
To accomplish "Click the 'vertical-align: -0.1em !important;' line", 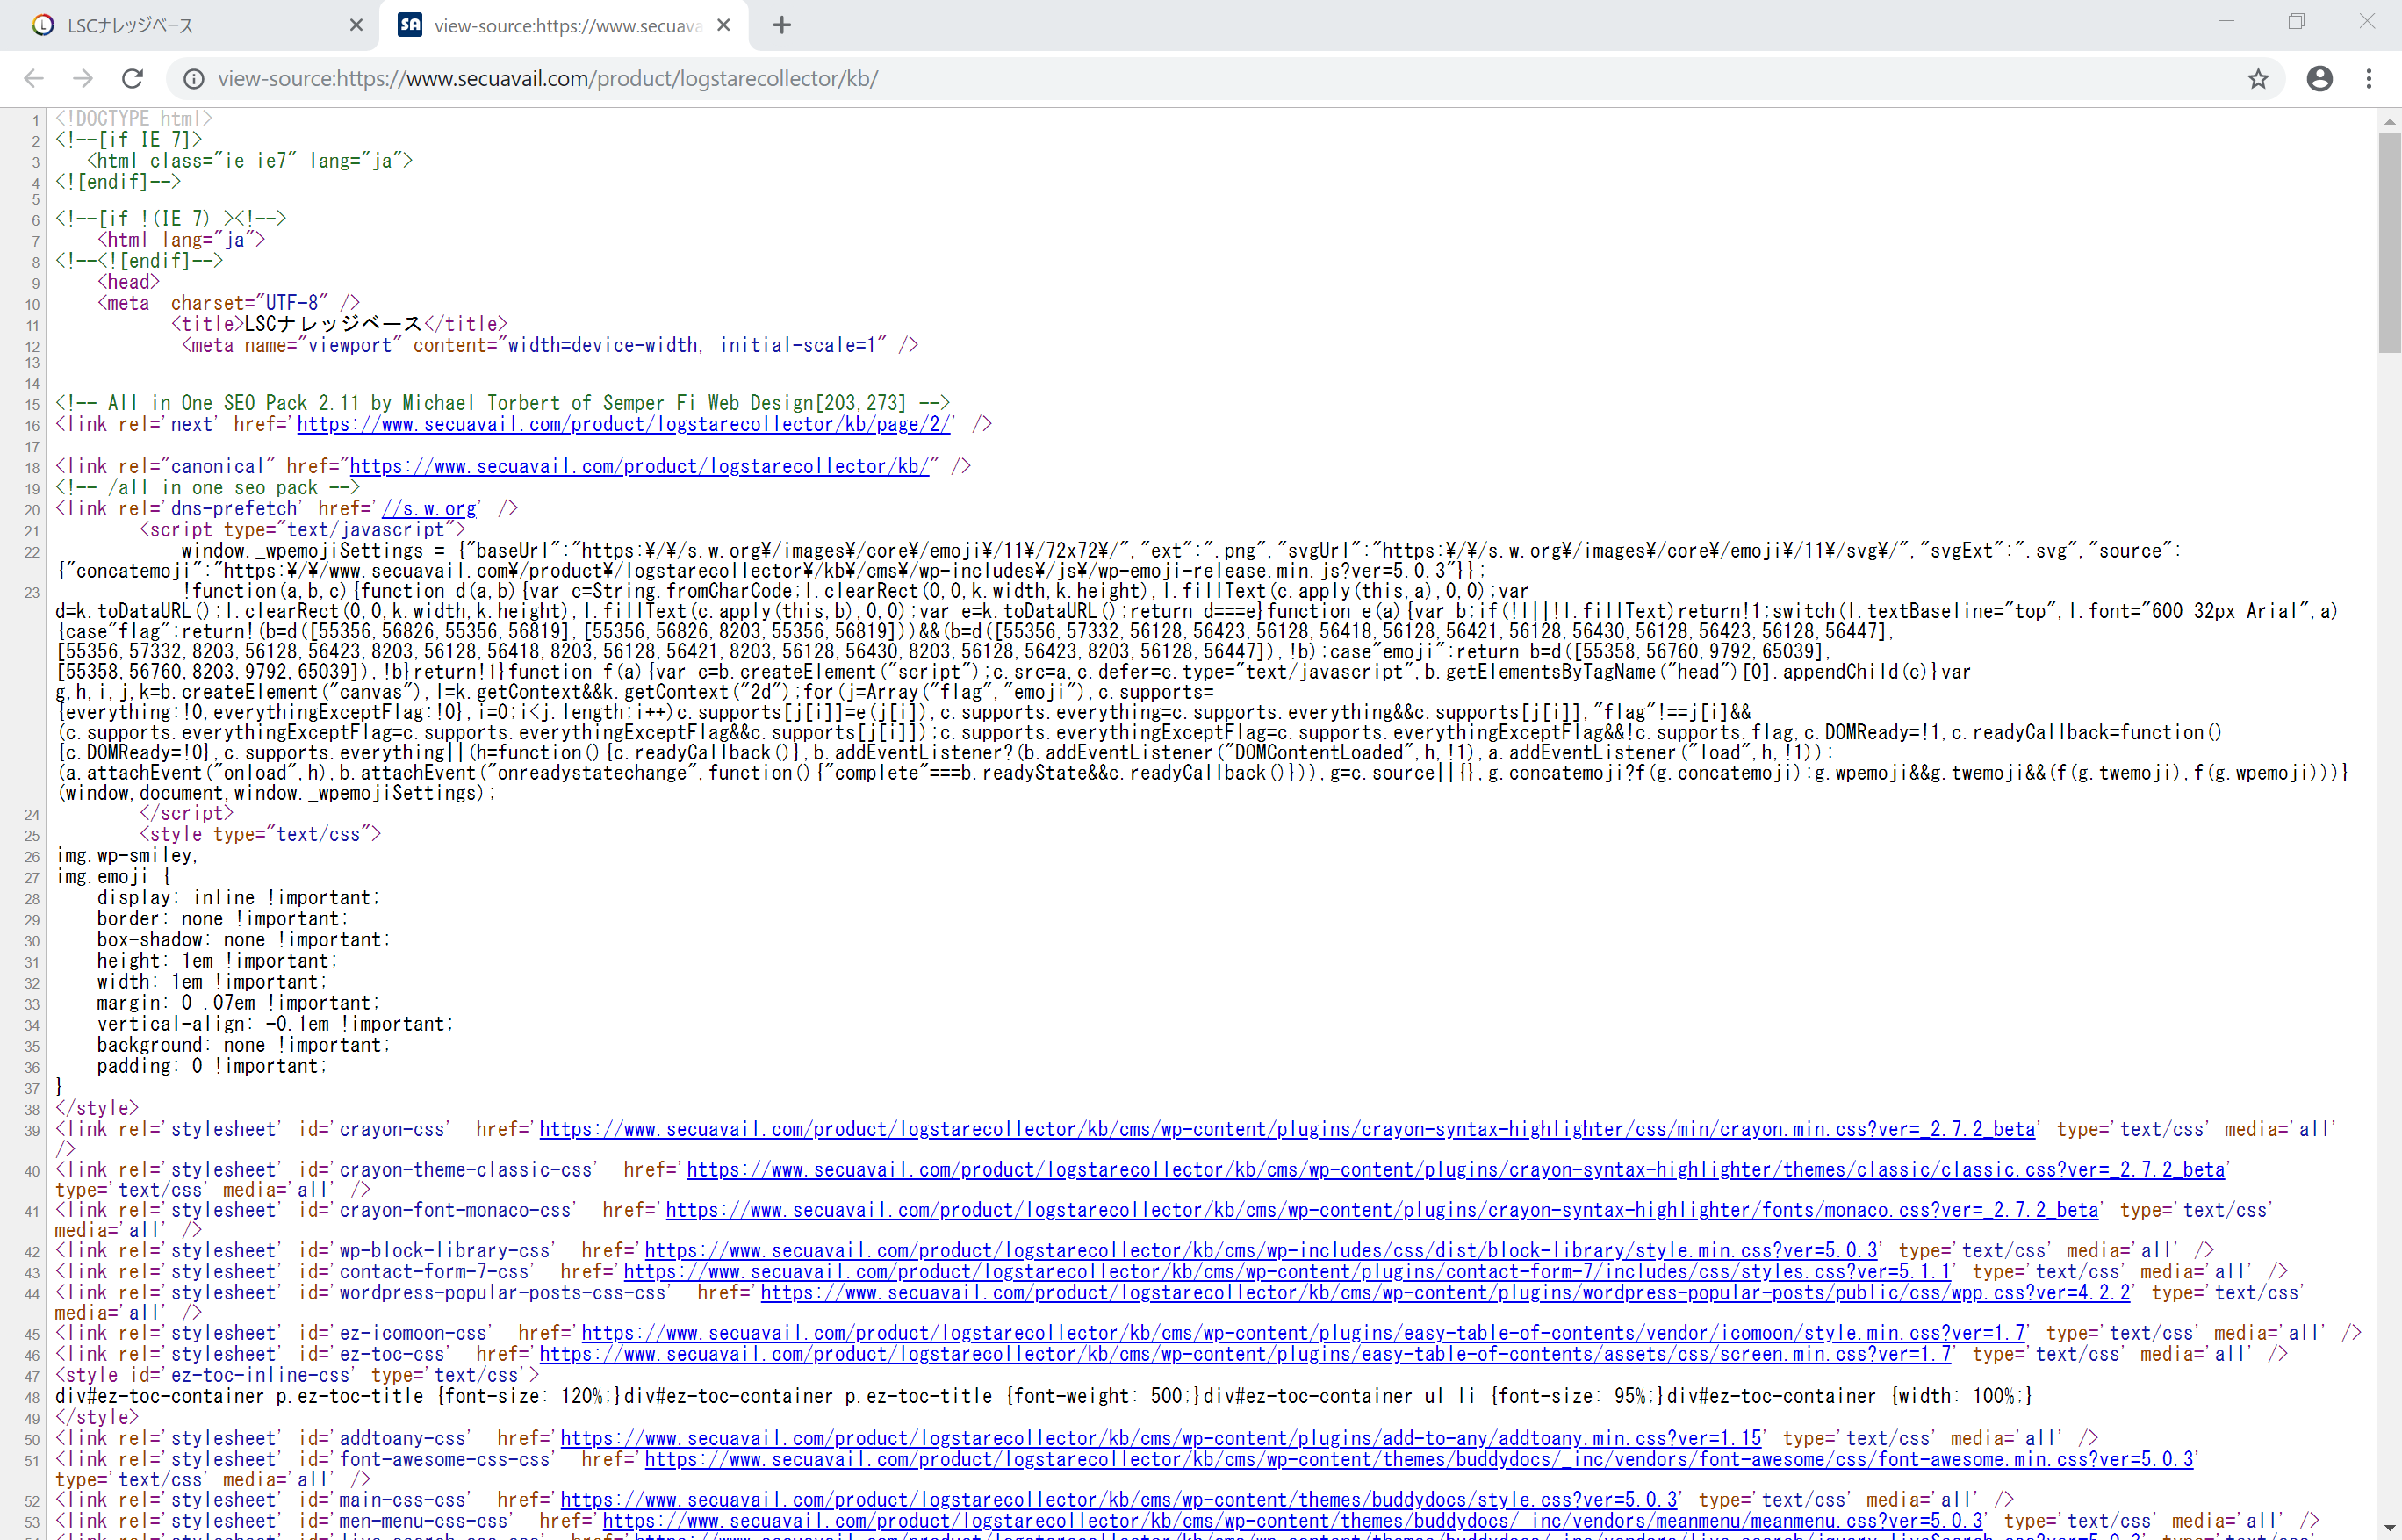I will (x=275, y=1024).
